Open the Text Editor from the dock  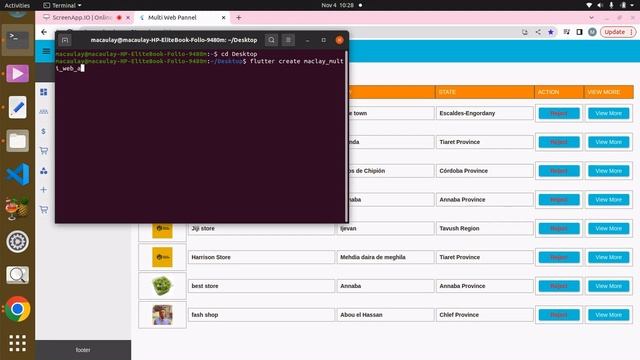click(18, 107)
